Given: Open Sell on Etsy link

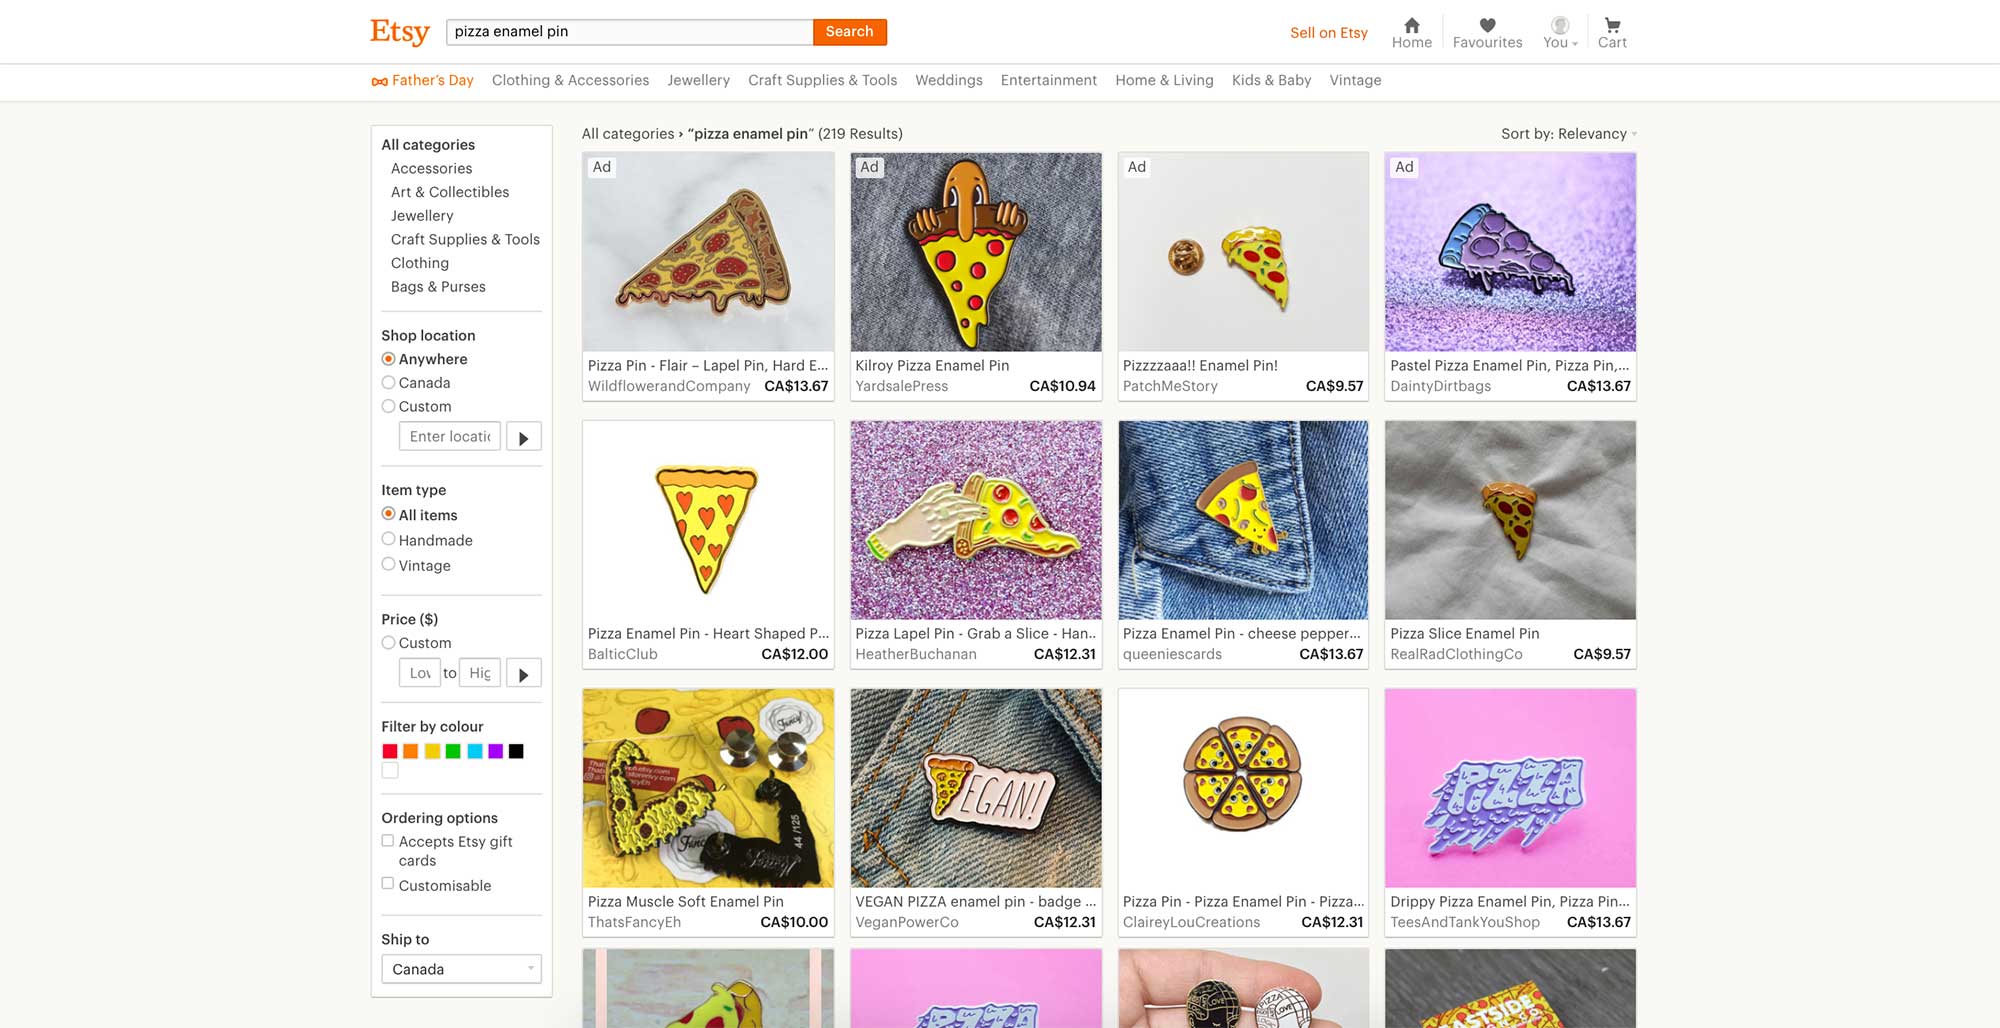Looking at the screenshot, I should point(1328,33).
